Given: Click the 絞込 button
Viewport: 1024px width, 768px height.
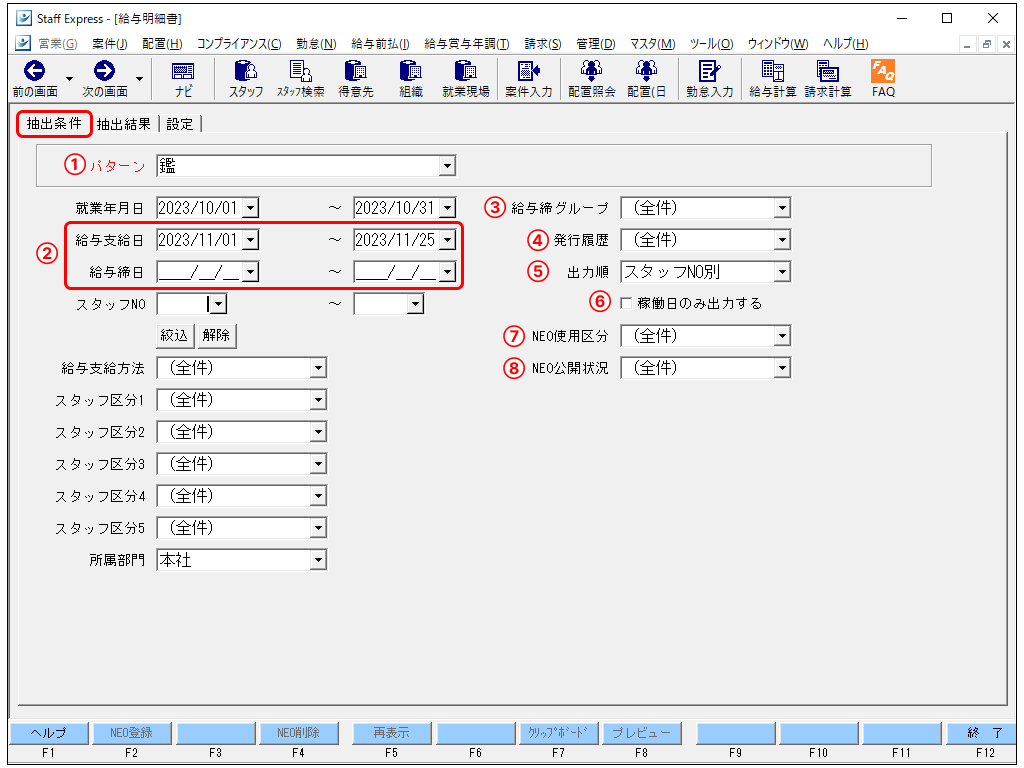Looking at the screenshot, I should tap(174, 336).
